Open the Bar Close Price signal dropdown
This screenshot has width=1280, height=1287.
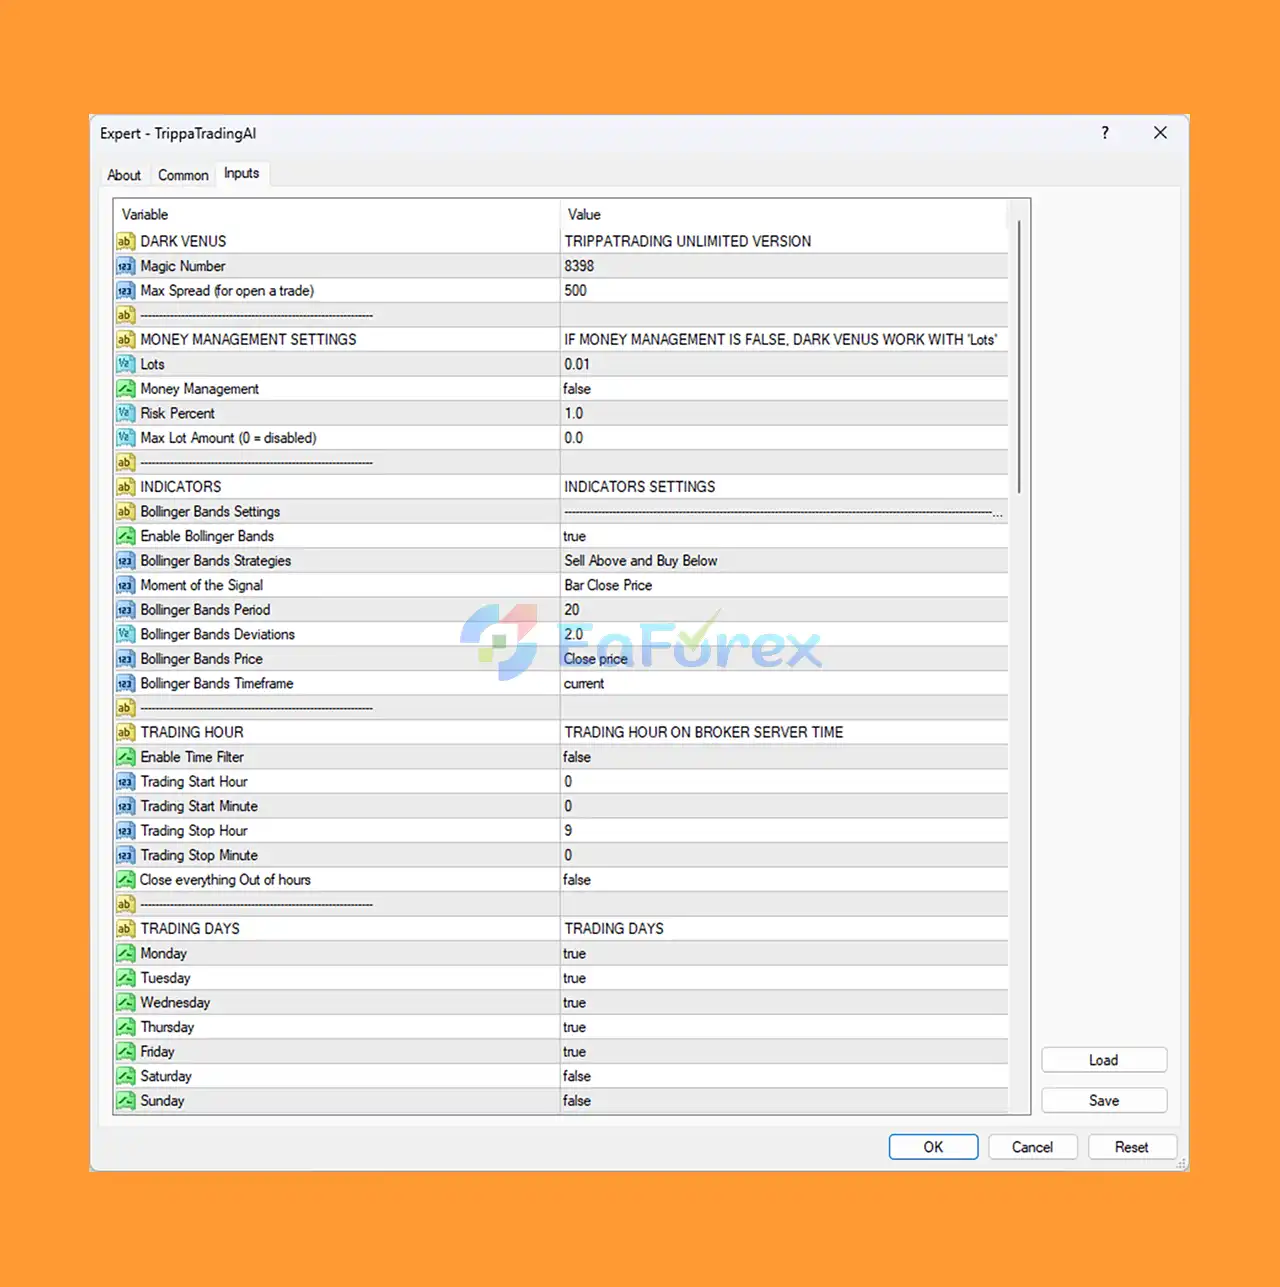(784, 585)
